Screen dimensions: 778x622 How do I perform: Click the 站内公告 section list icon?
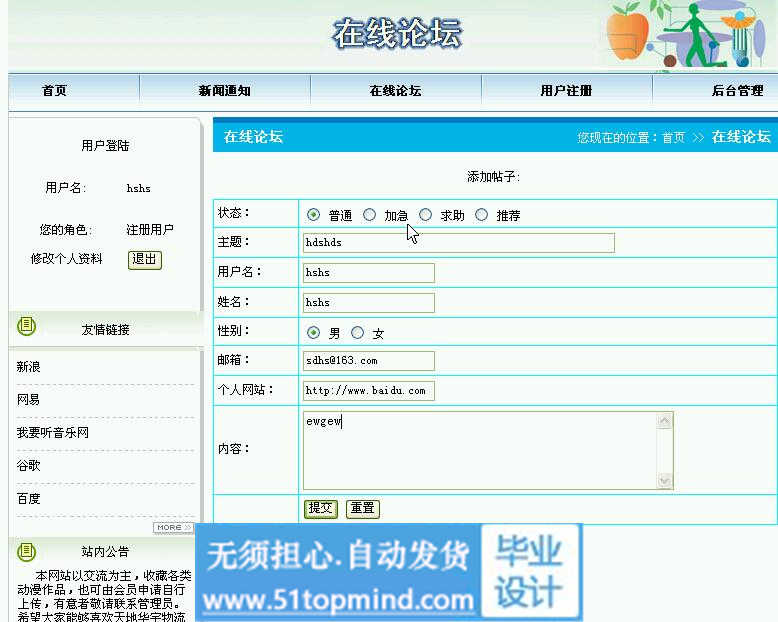coord(27,551)
